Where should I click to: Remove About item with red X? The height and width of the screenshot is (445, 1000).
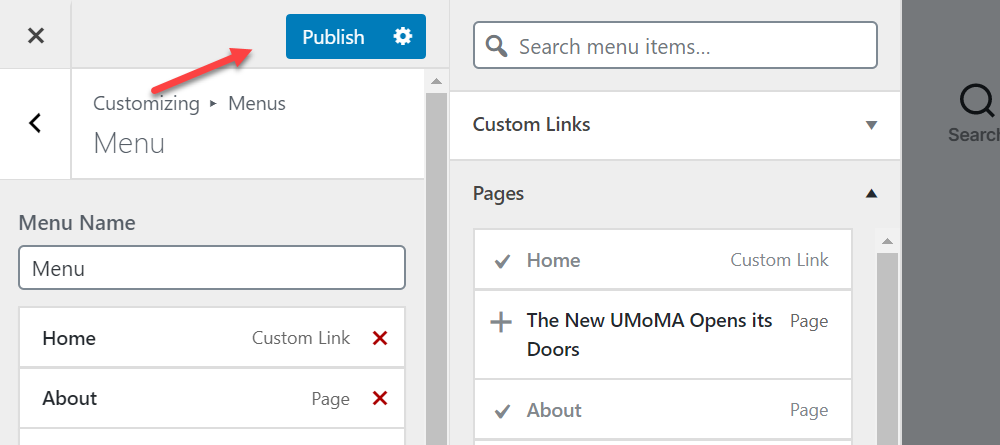(380, 398)
